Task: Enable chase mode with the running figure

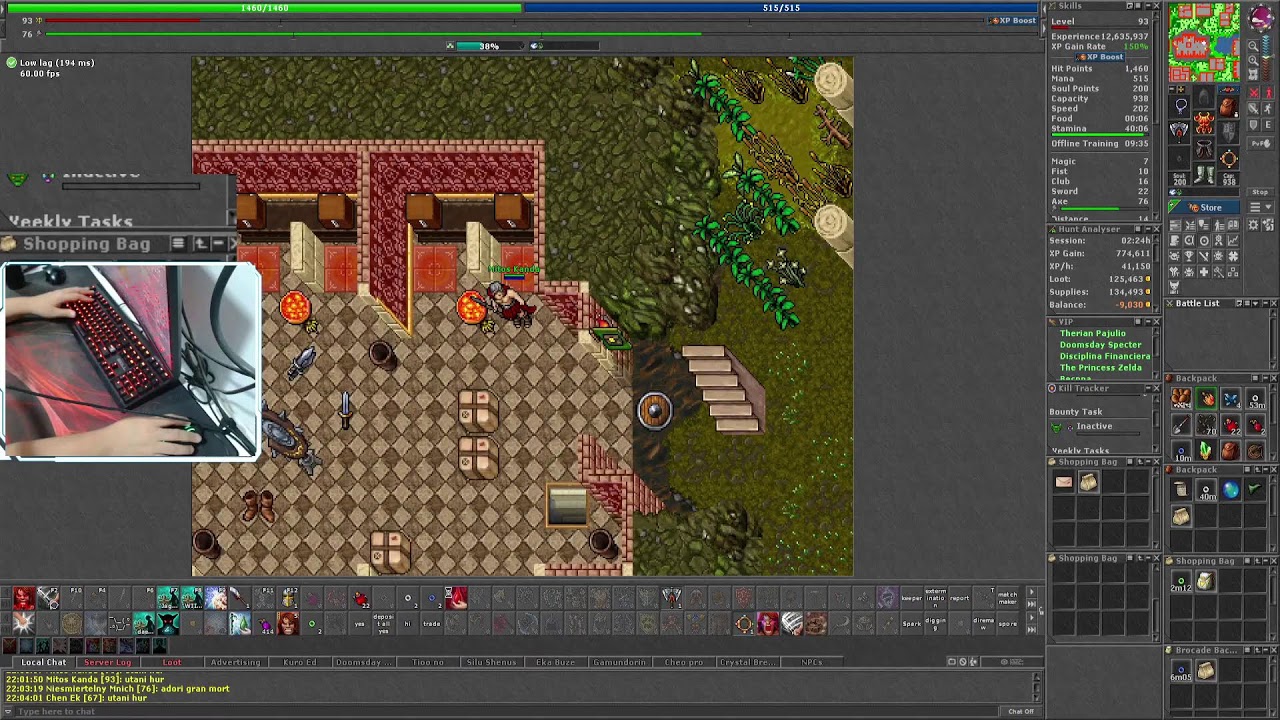Action: (x=1268, y=108)
